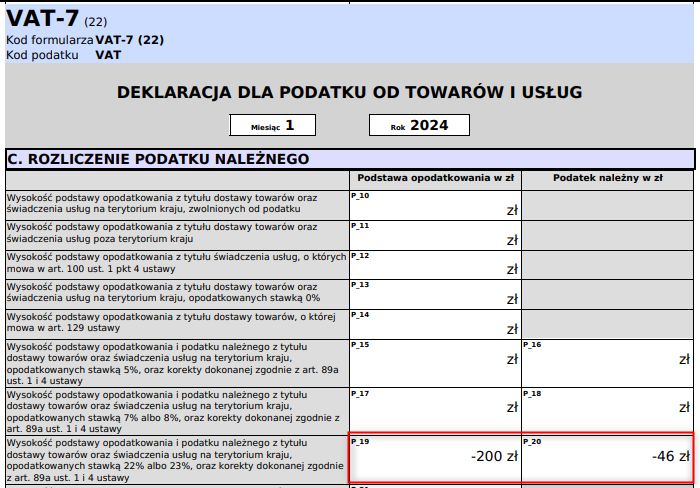Click the Miesiąc field showing 1

click(272, 125)
